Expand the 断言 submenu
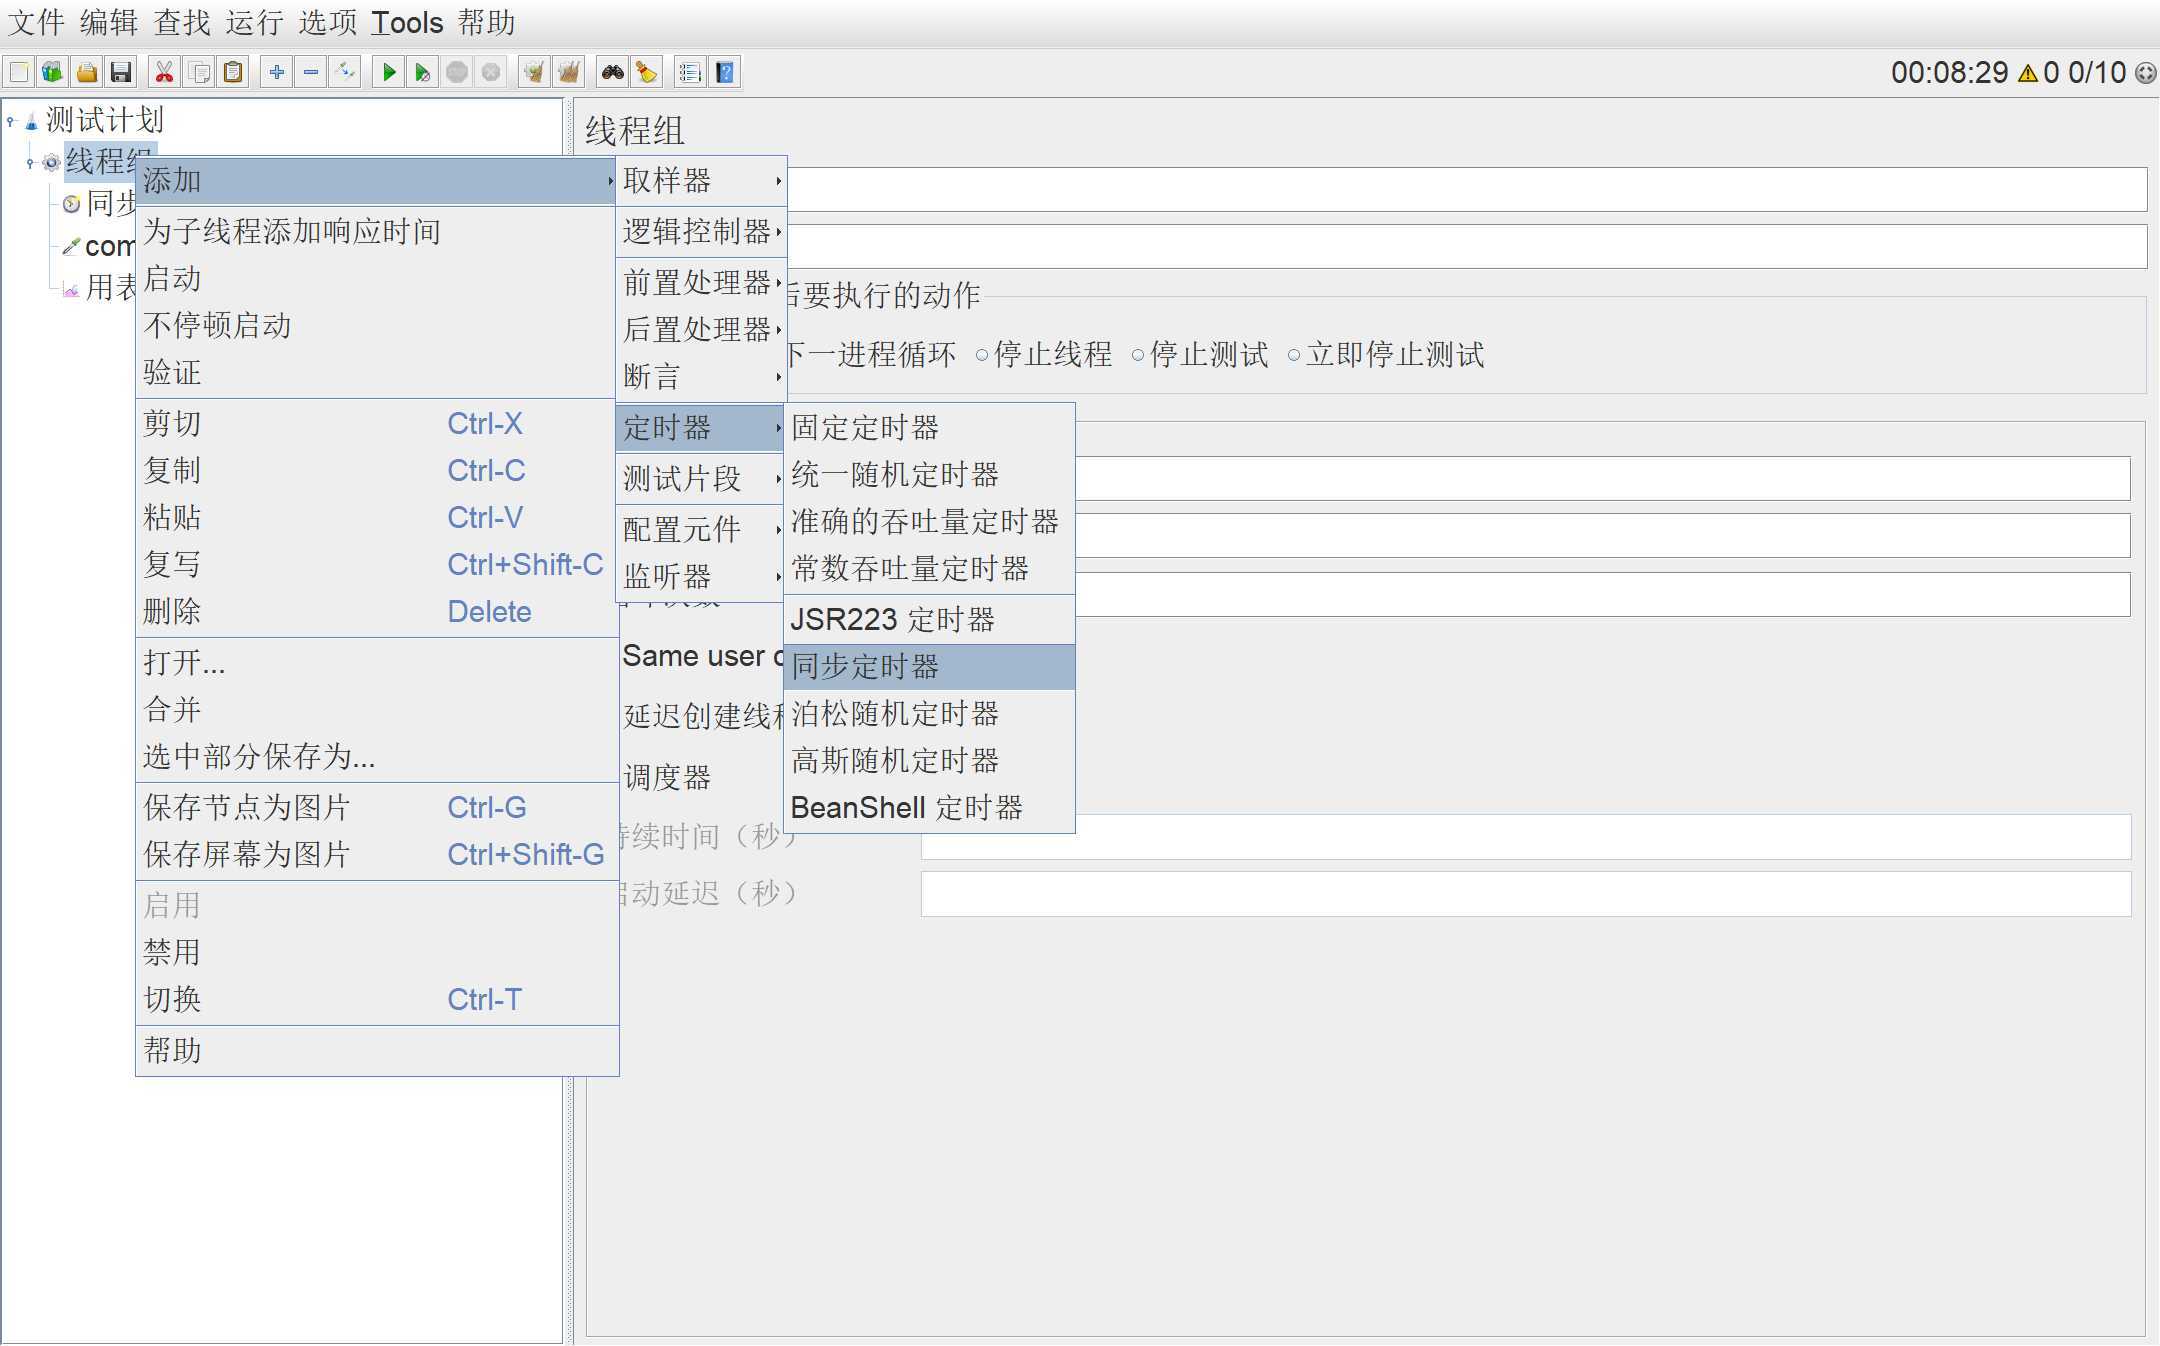Image resolution: width=2160 pixels, height=1346 pixels. [701, 377]
